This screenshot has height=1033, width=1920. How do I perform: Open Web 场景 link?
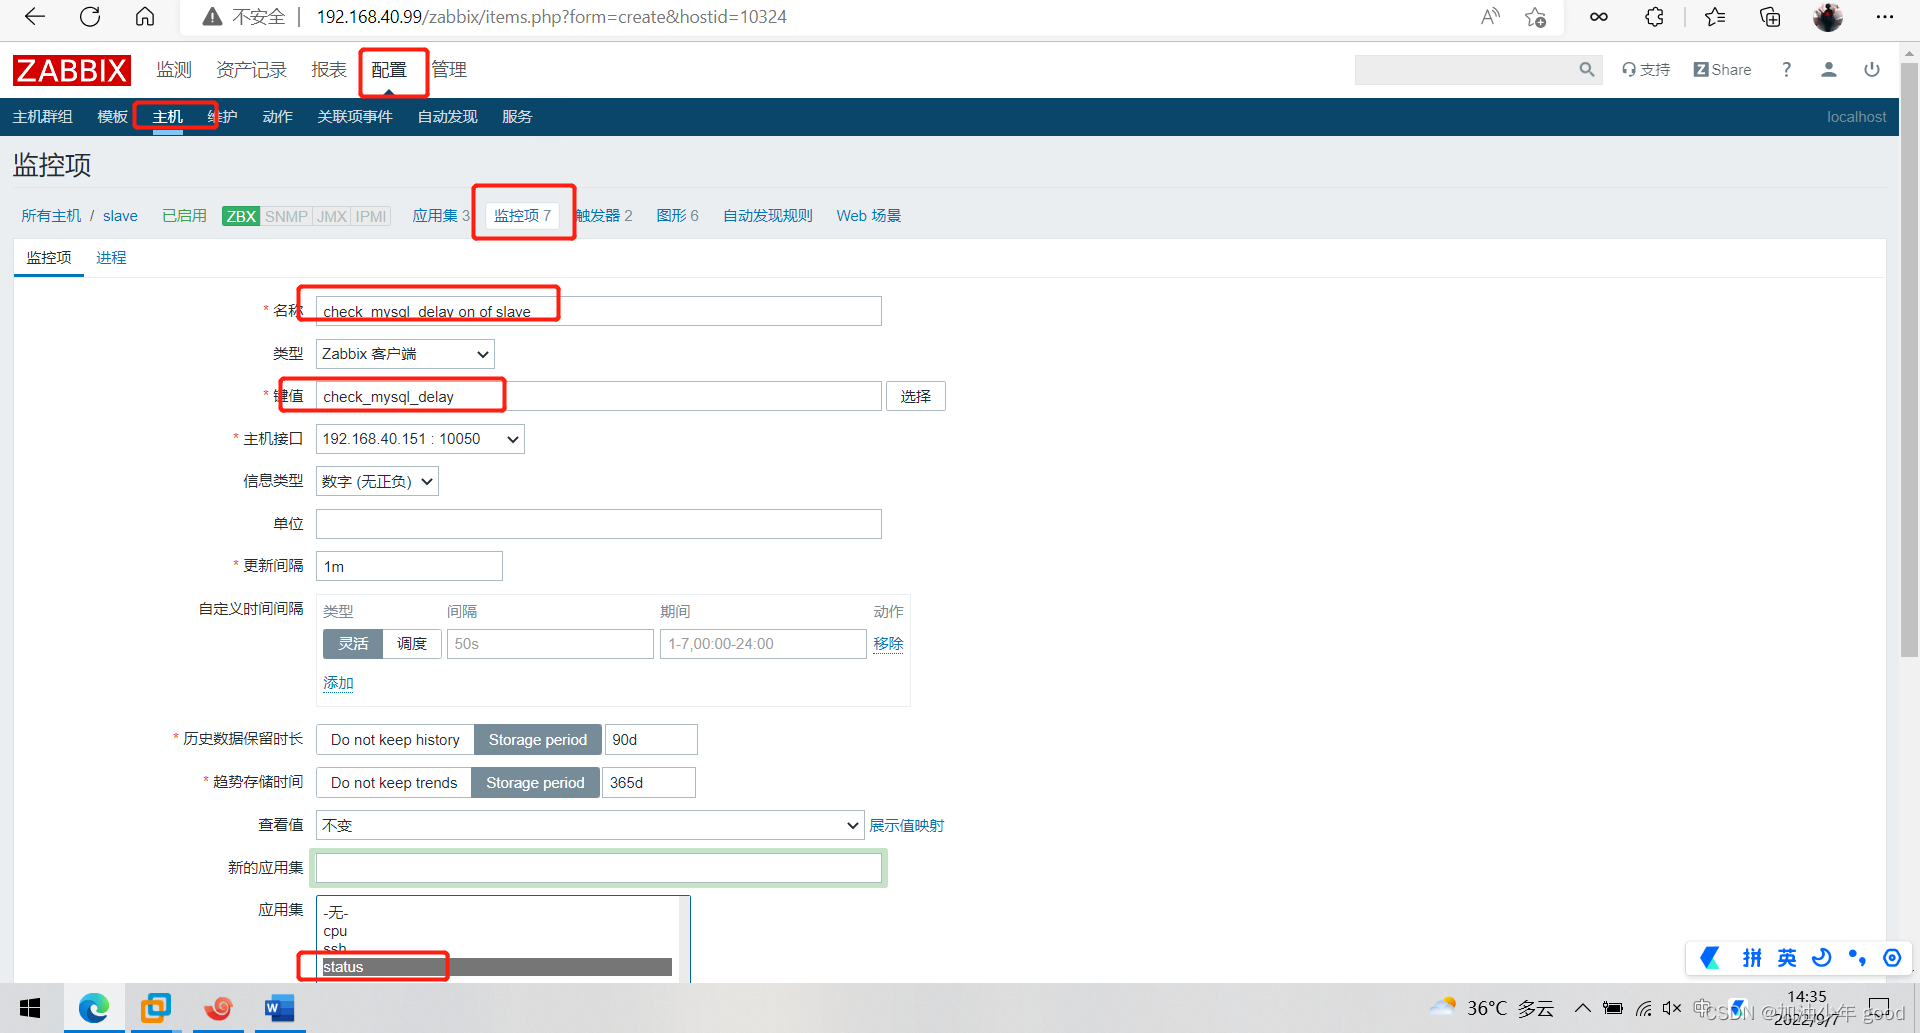[x=868, y=215]
